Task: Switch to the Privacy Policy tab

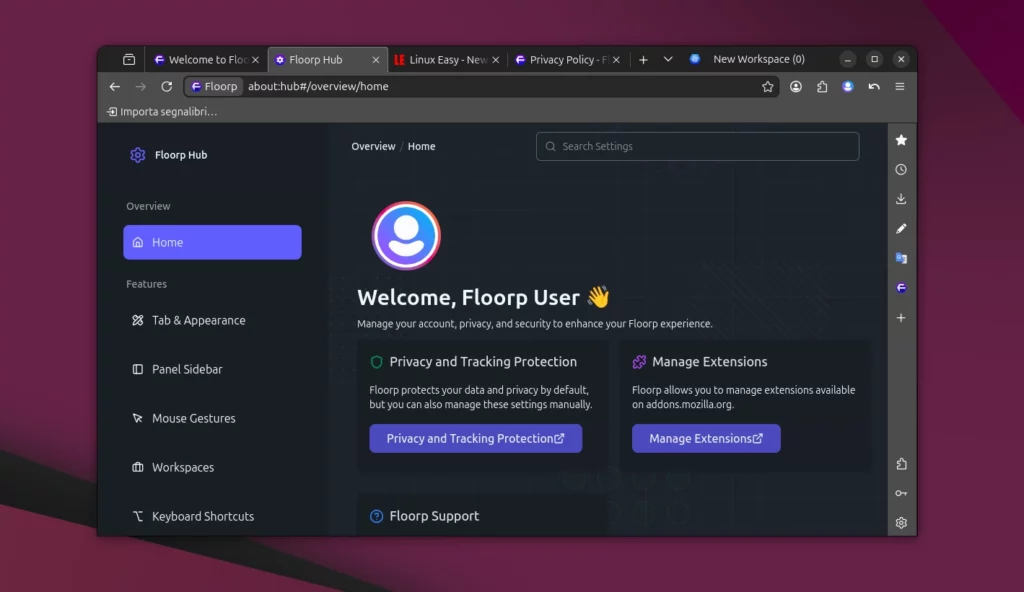Action: 565,59
